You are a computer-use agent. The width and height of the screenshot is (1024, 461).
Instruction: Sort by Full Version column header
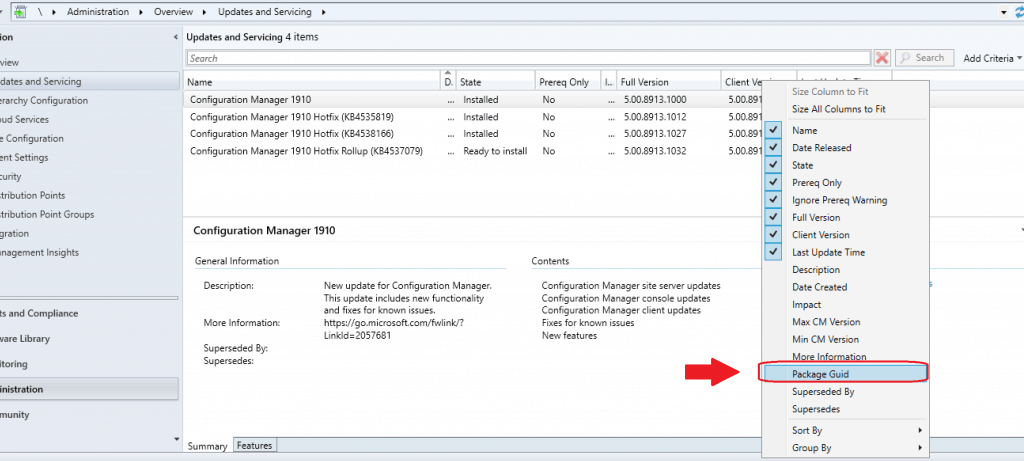pyautogui.click(x=668, y=82)
